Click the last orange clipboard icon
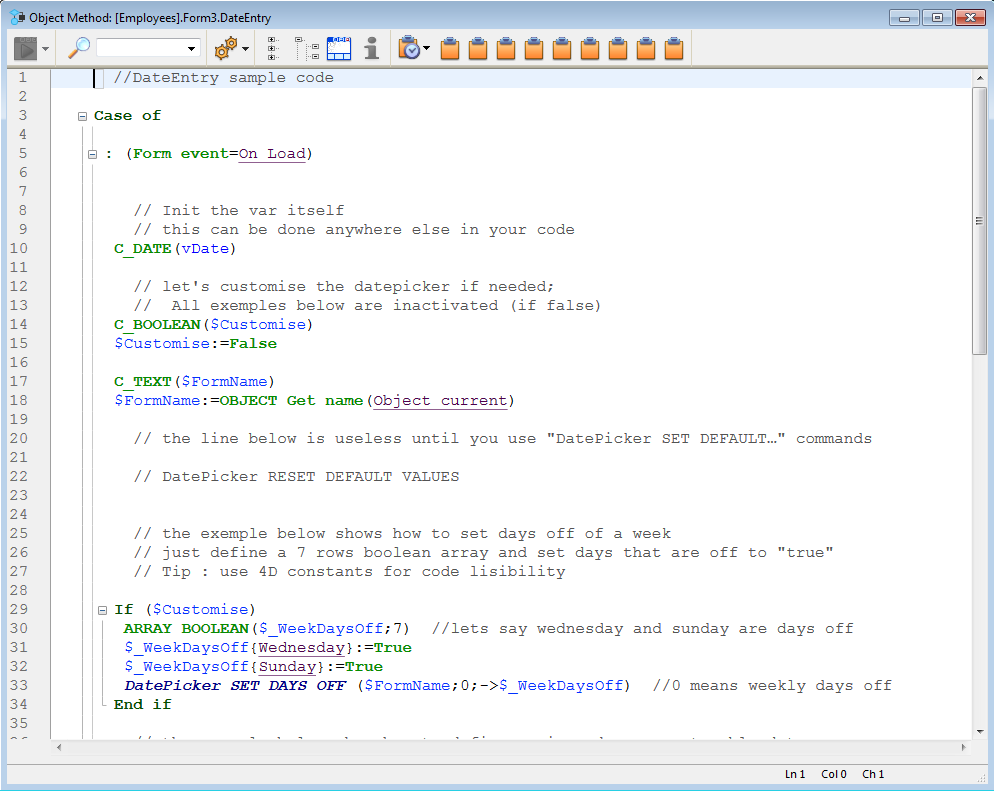994x791 pixels. pos(674,48)
